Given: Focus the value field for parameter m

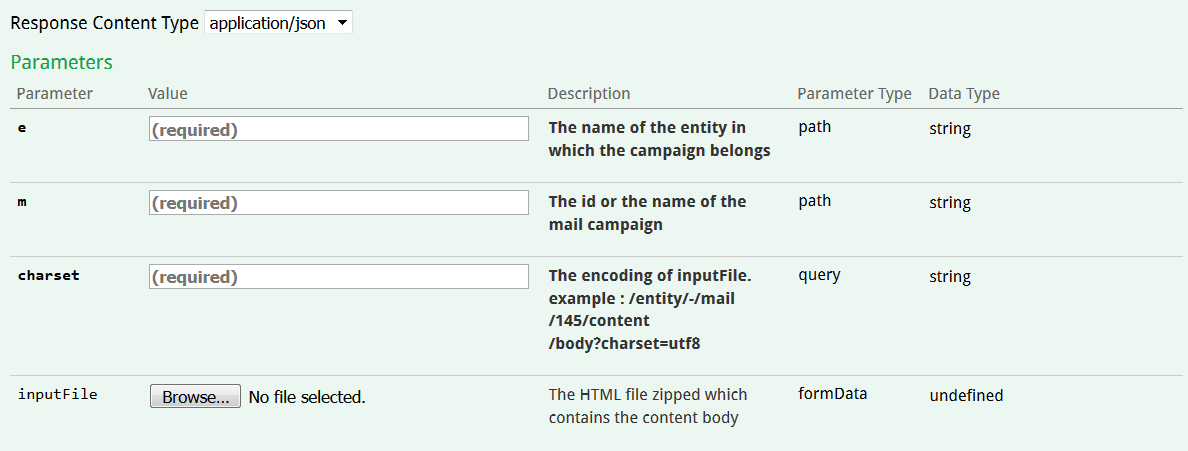Looking at the screenshot, I should [x=338, y=203].
